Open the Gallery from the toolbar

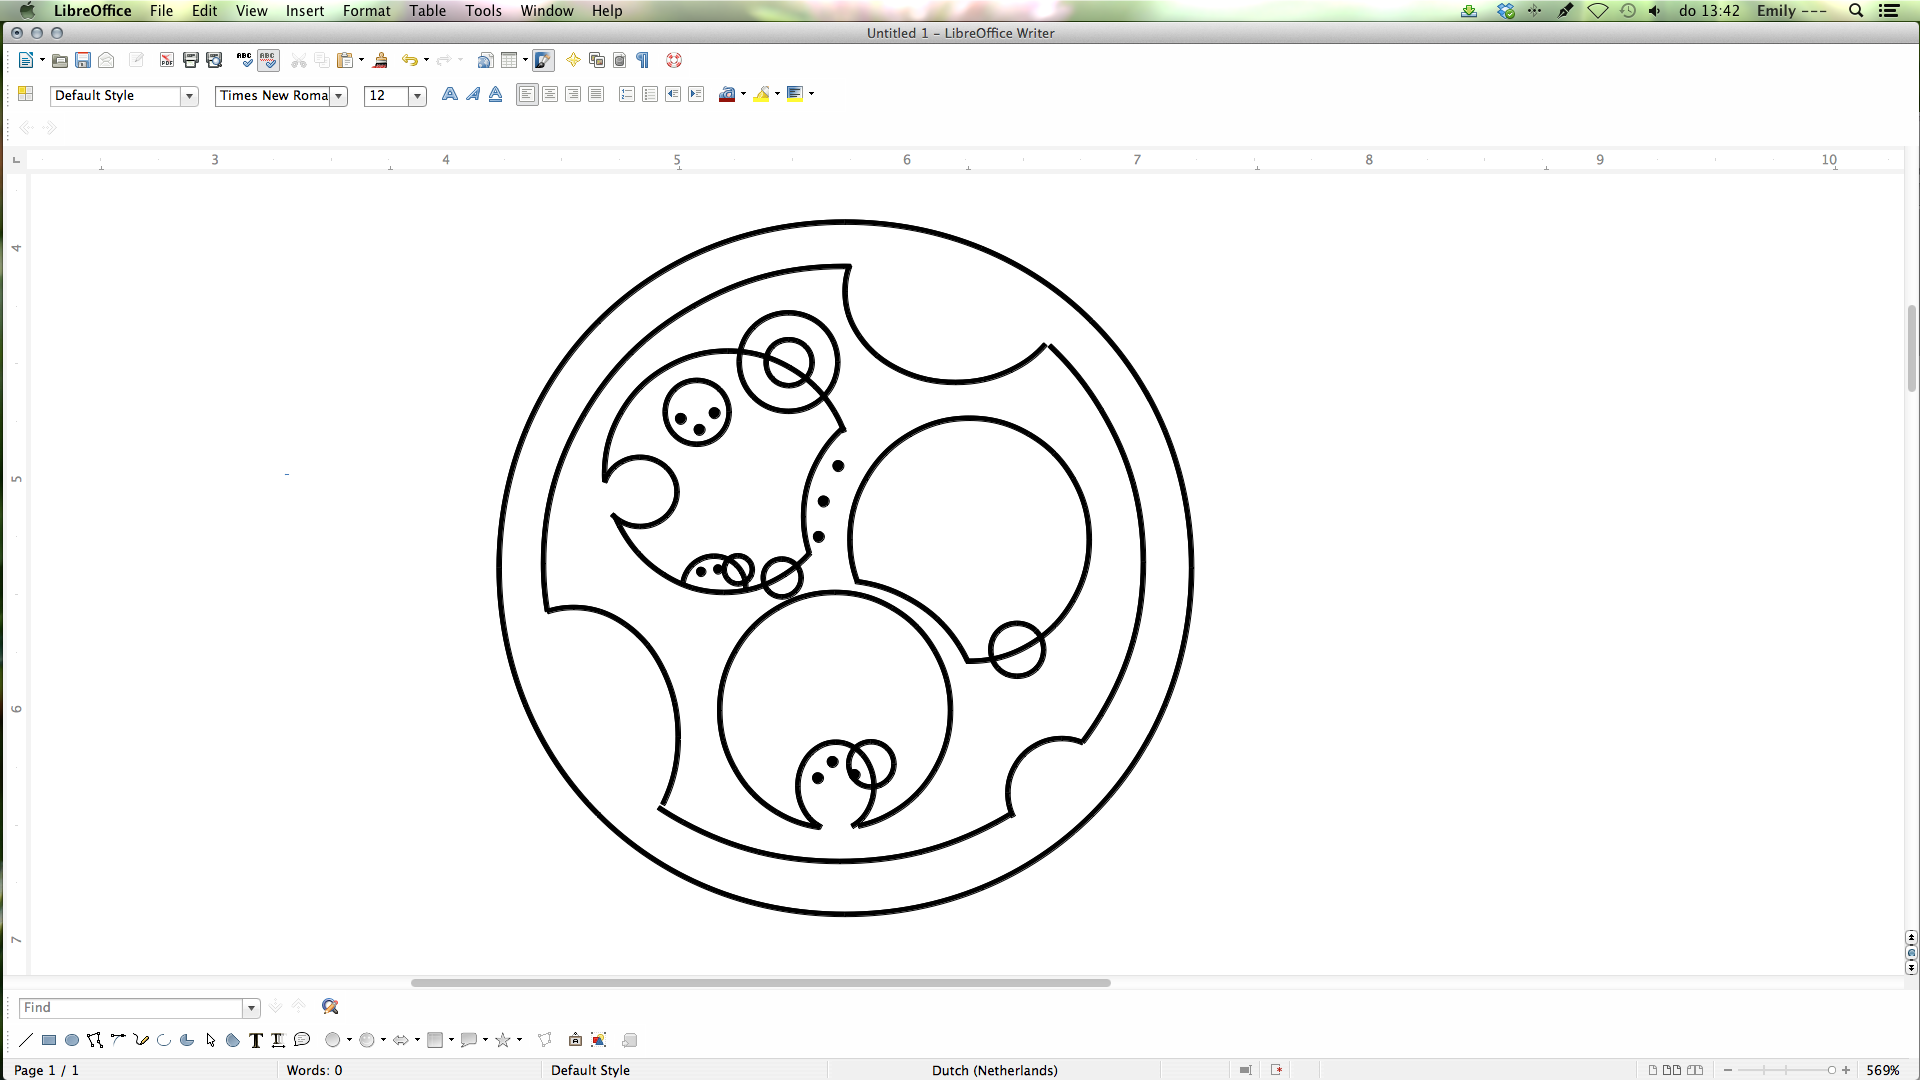[x=597, y=61]
